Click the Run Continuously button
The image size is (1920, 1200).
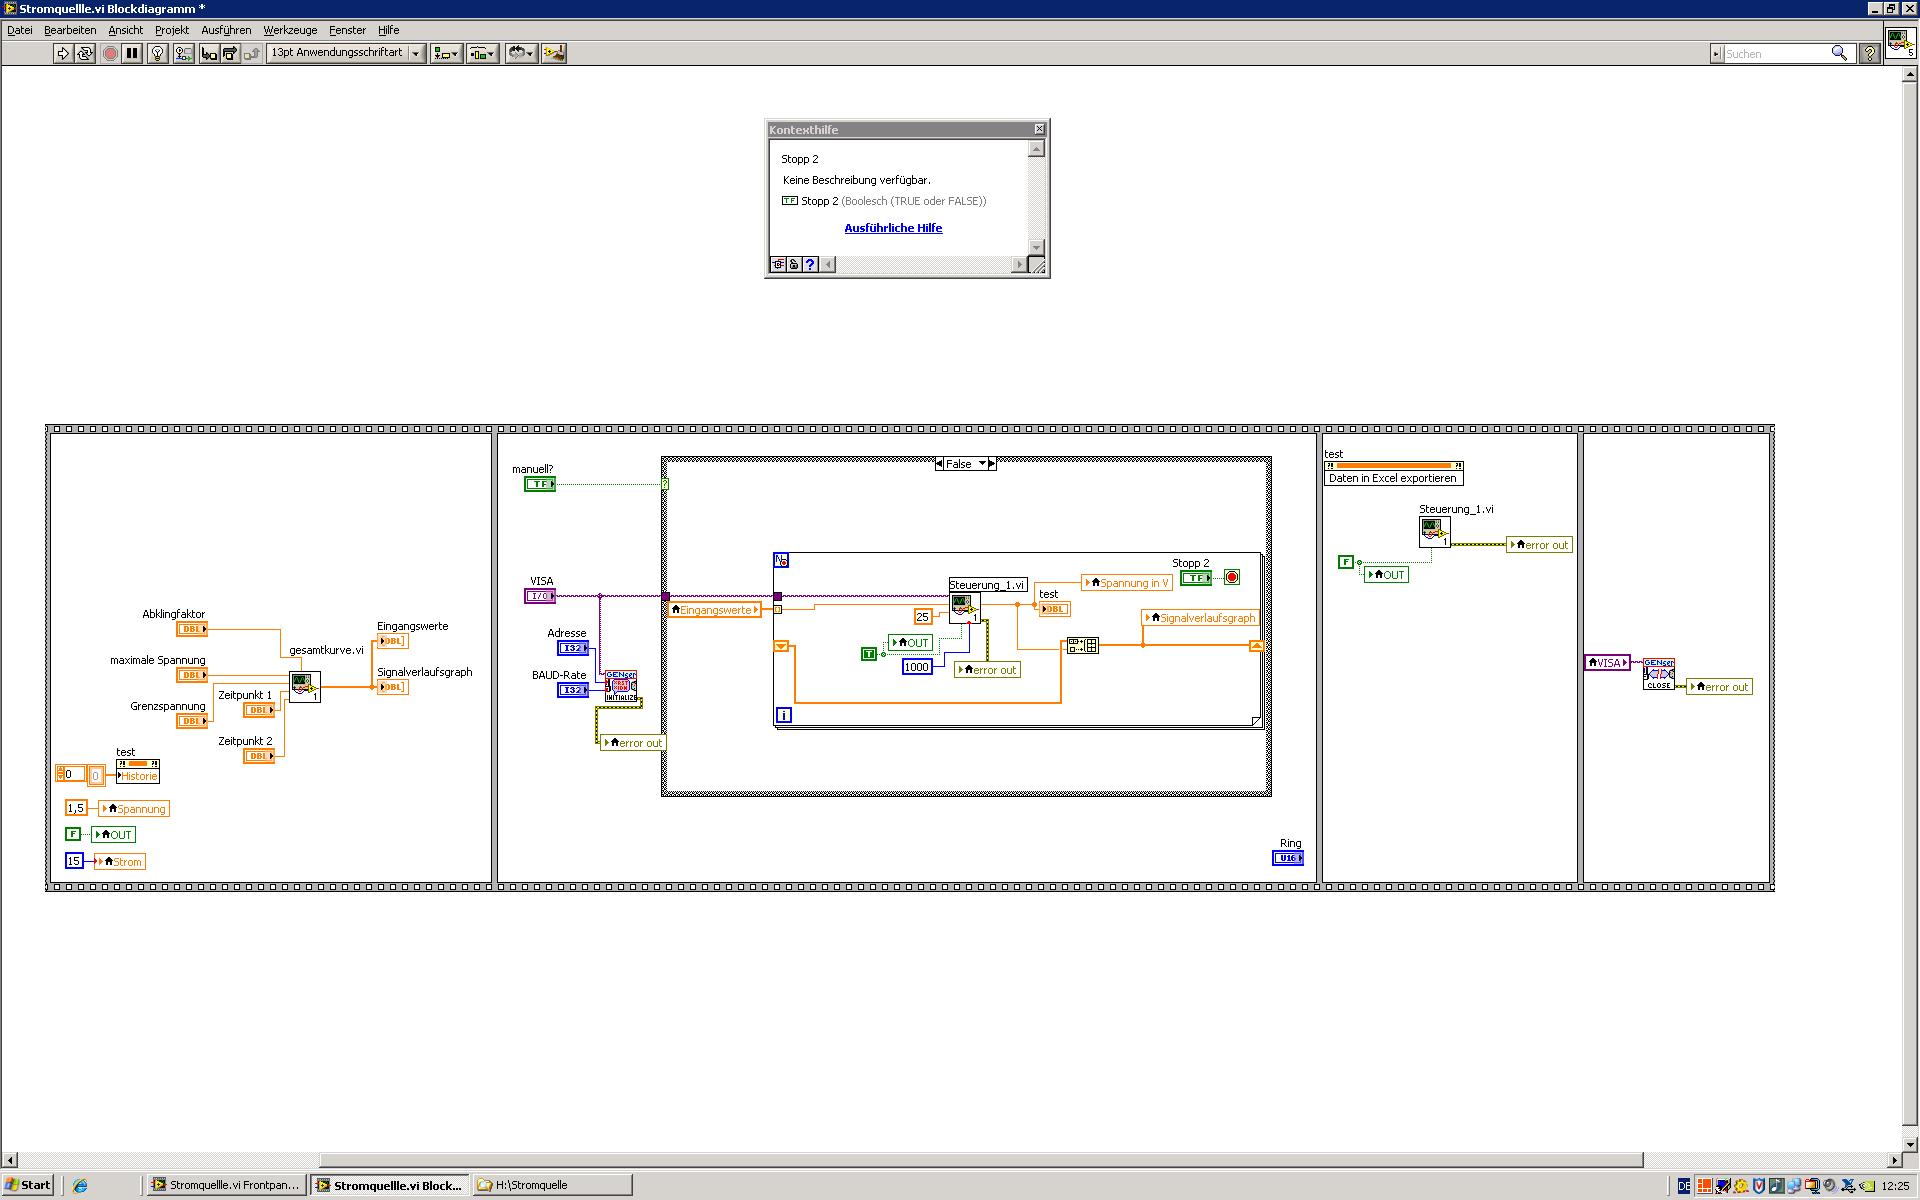click(85, 53)
